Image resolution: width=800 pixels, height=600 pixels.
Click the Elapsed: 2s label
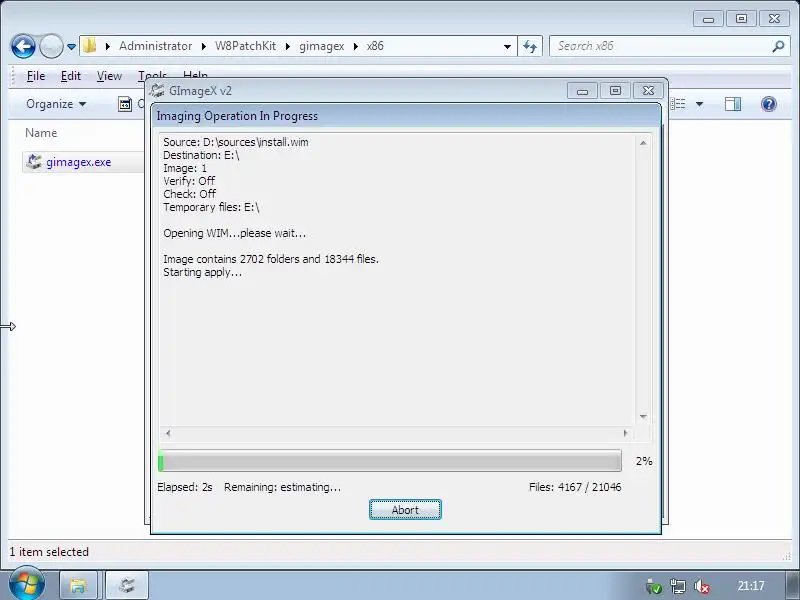[x=185, y=487]
